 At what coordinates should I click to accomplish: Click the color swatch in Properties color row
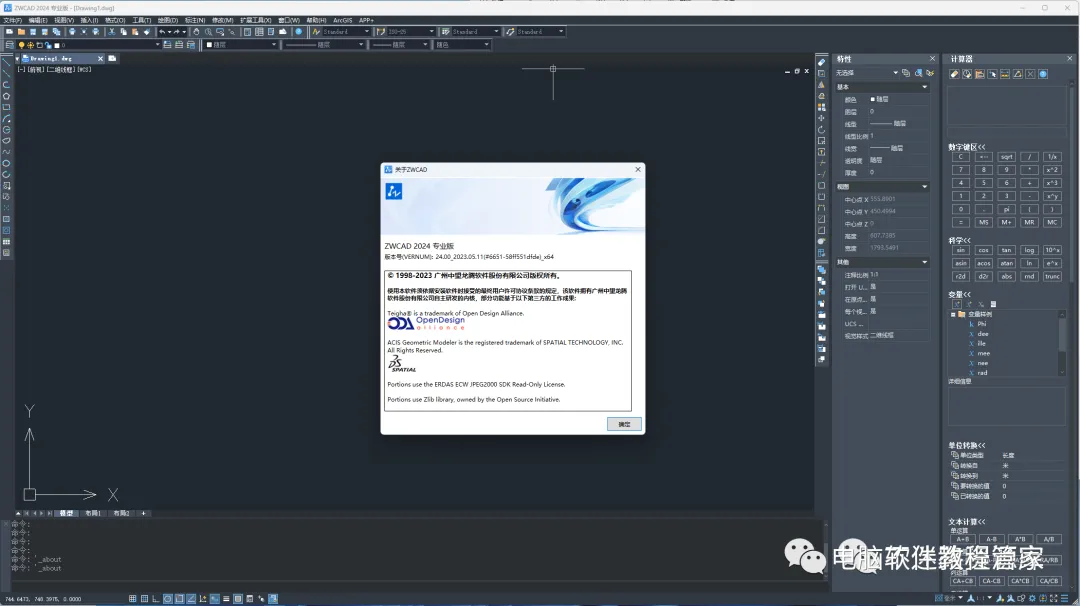pos(873,99)
